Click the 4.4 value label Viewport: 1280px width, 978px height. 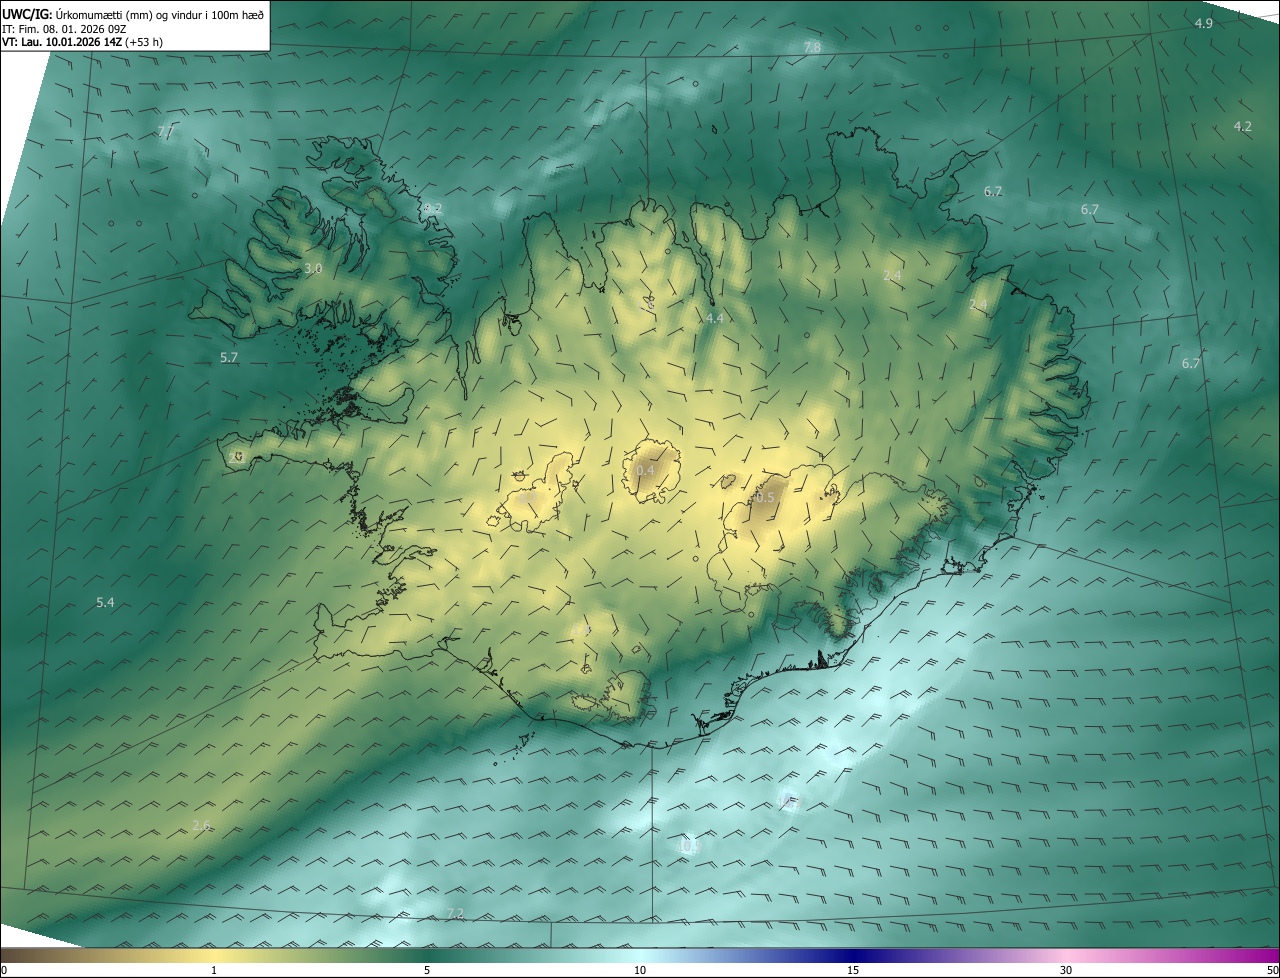pos(714,318)
